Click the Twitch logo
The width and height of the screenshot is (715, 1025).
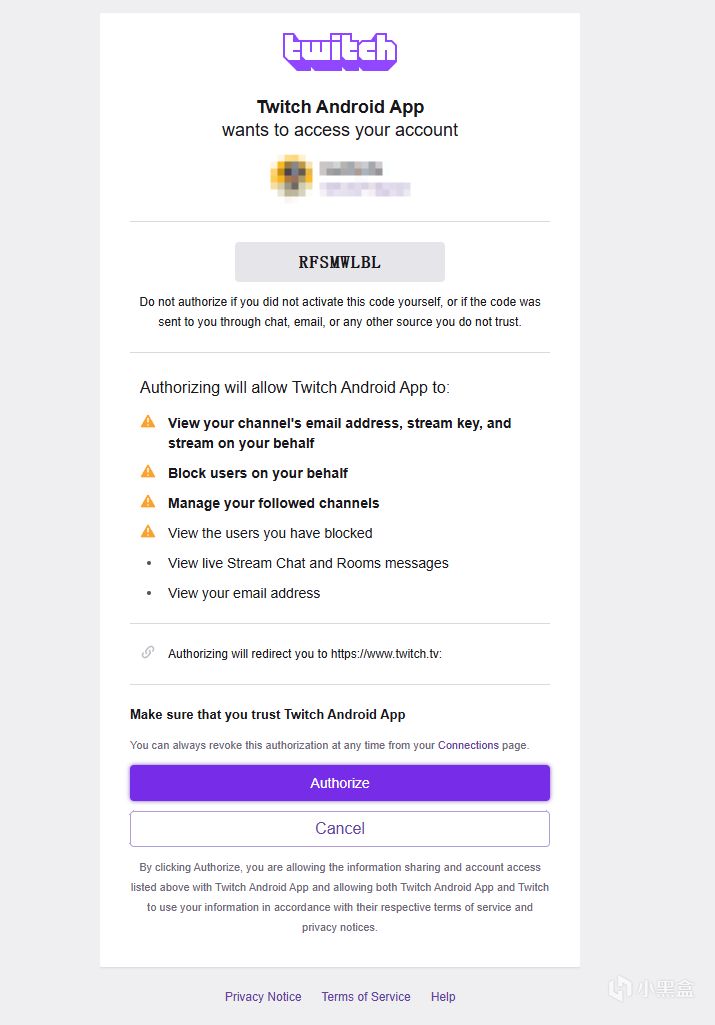pyautogui.click(x=340, y=52)
